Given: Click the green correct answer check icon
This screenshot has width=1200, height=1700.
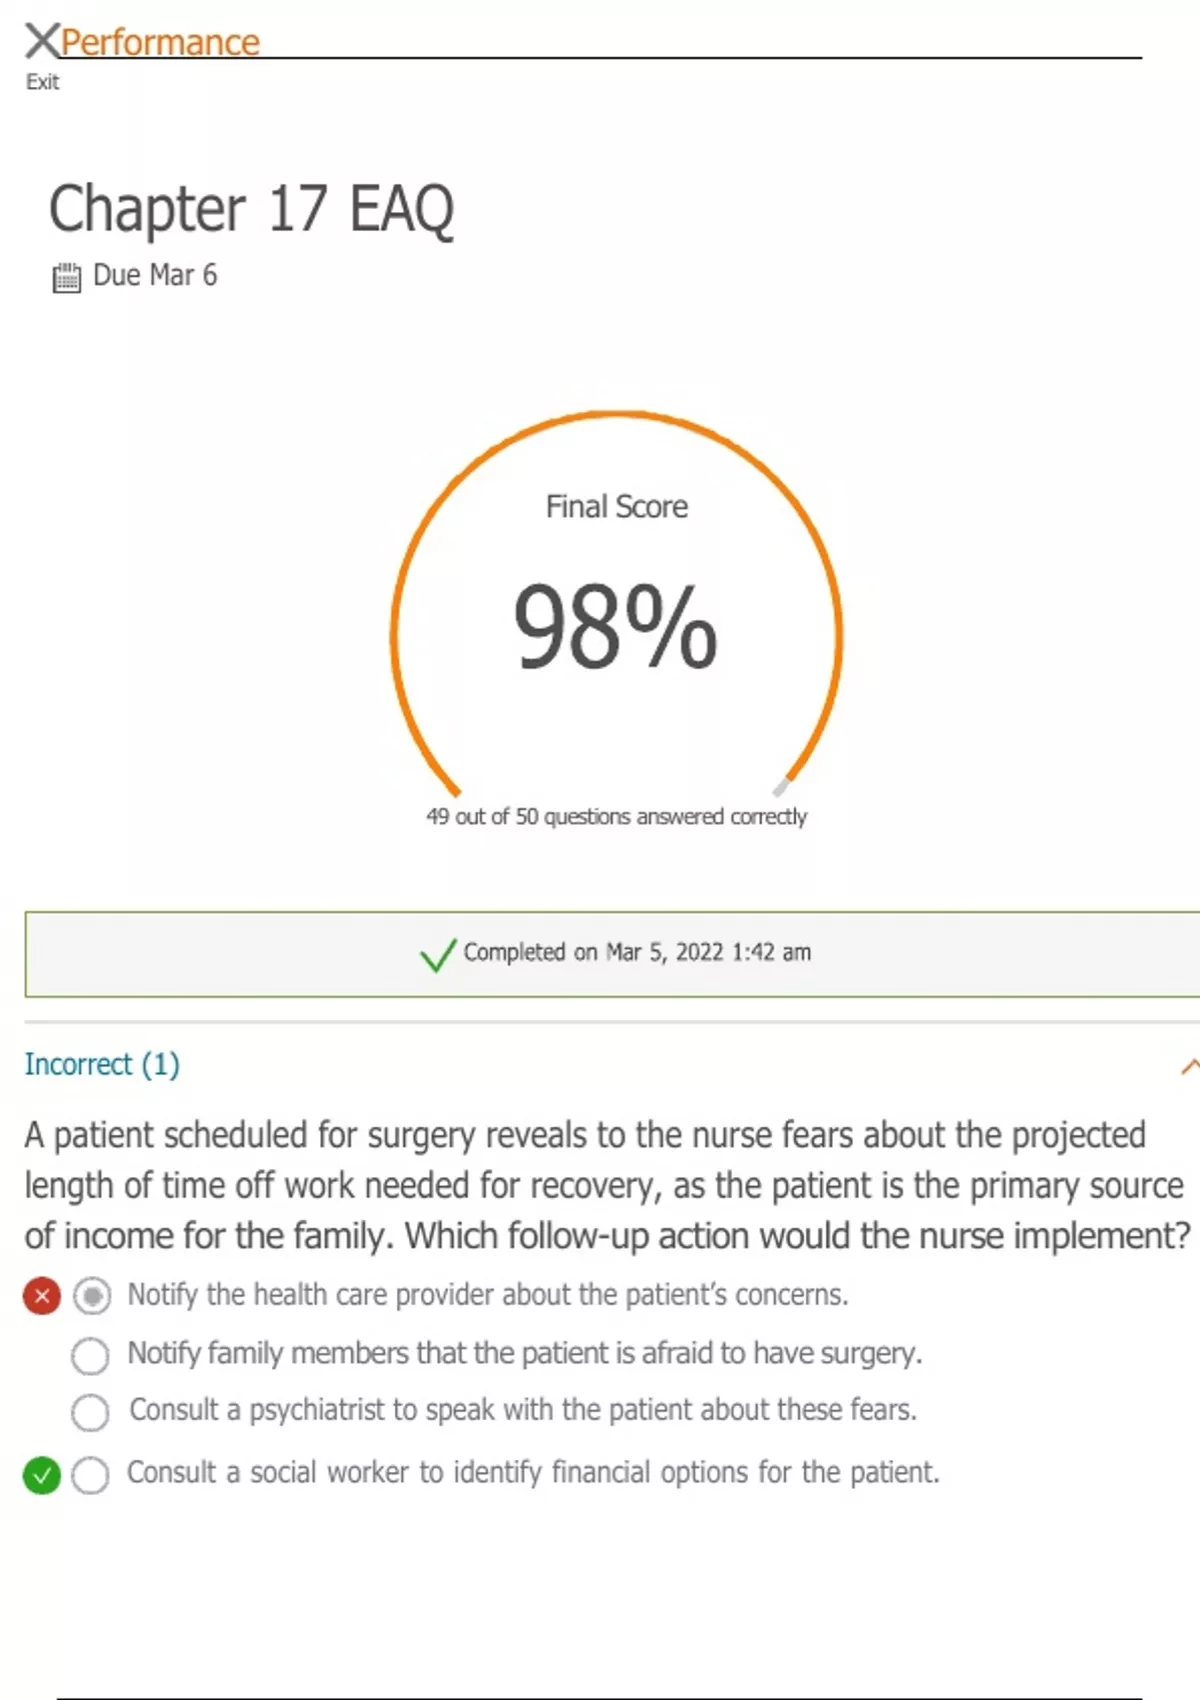Looking at the screenshot, I should (42, 1475).
